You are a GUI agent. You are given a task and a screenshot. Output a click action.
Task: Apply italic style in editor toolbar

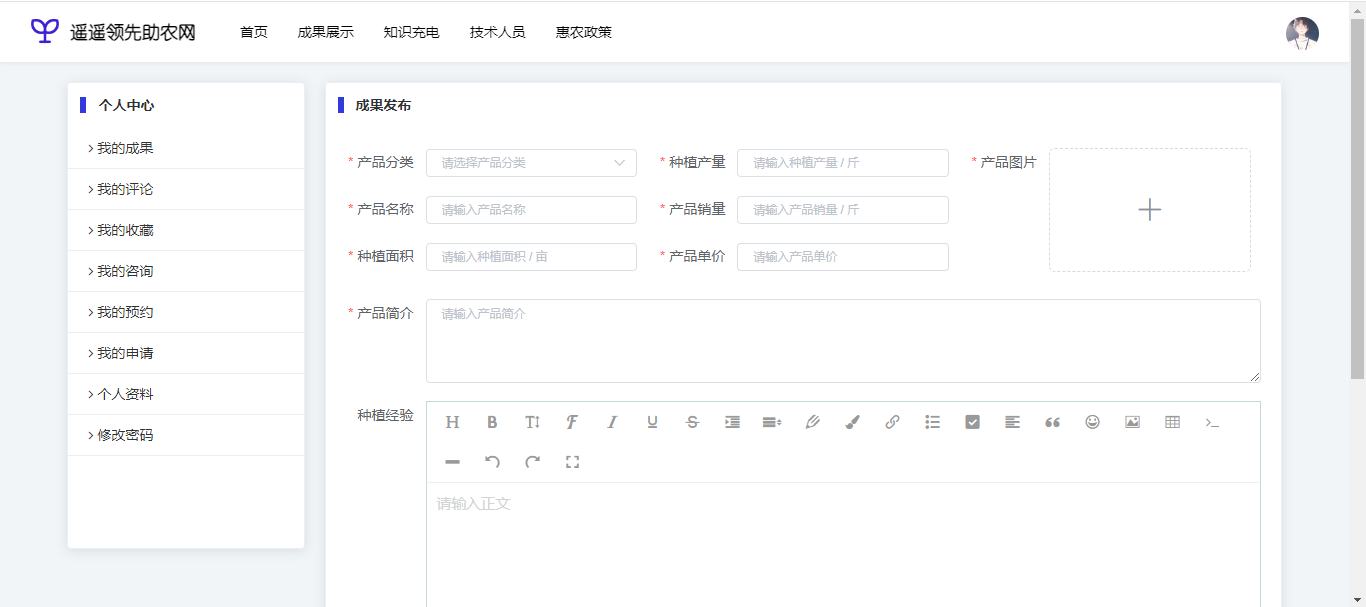coord(612,422)
